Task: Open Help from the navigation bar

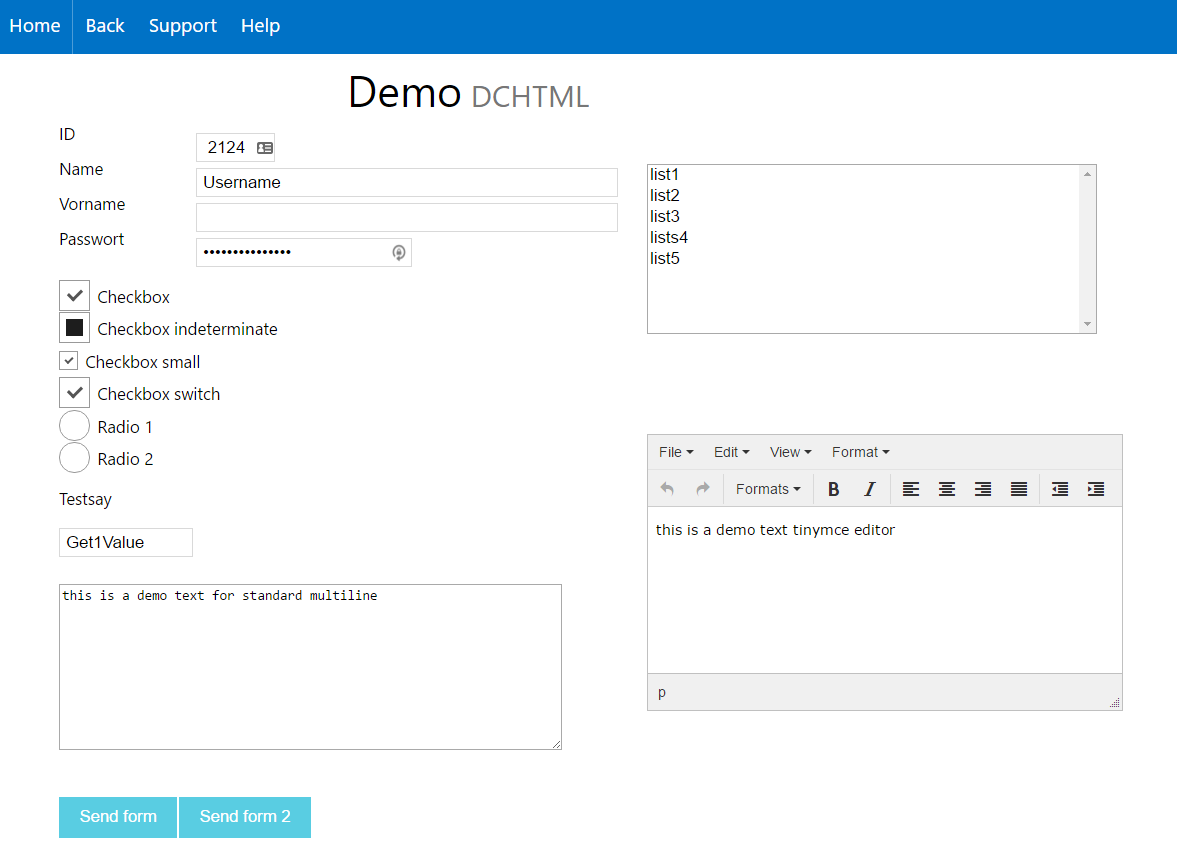Action: point(260,26)
